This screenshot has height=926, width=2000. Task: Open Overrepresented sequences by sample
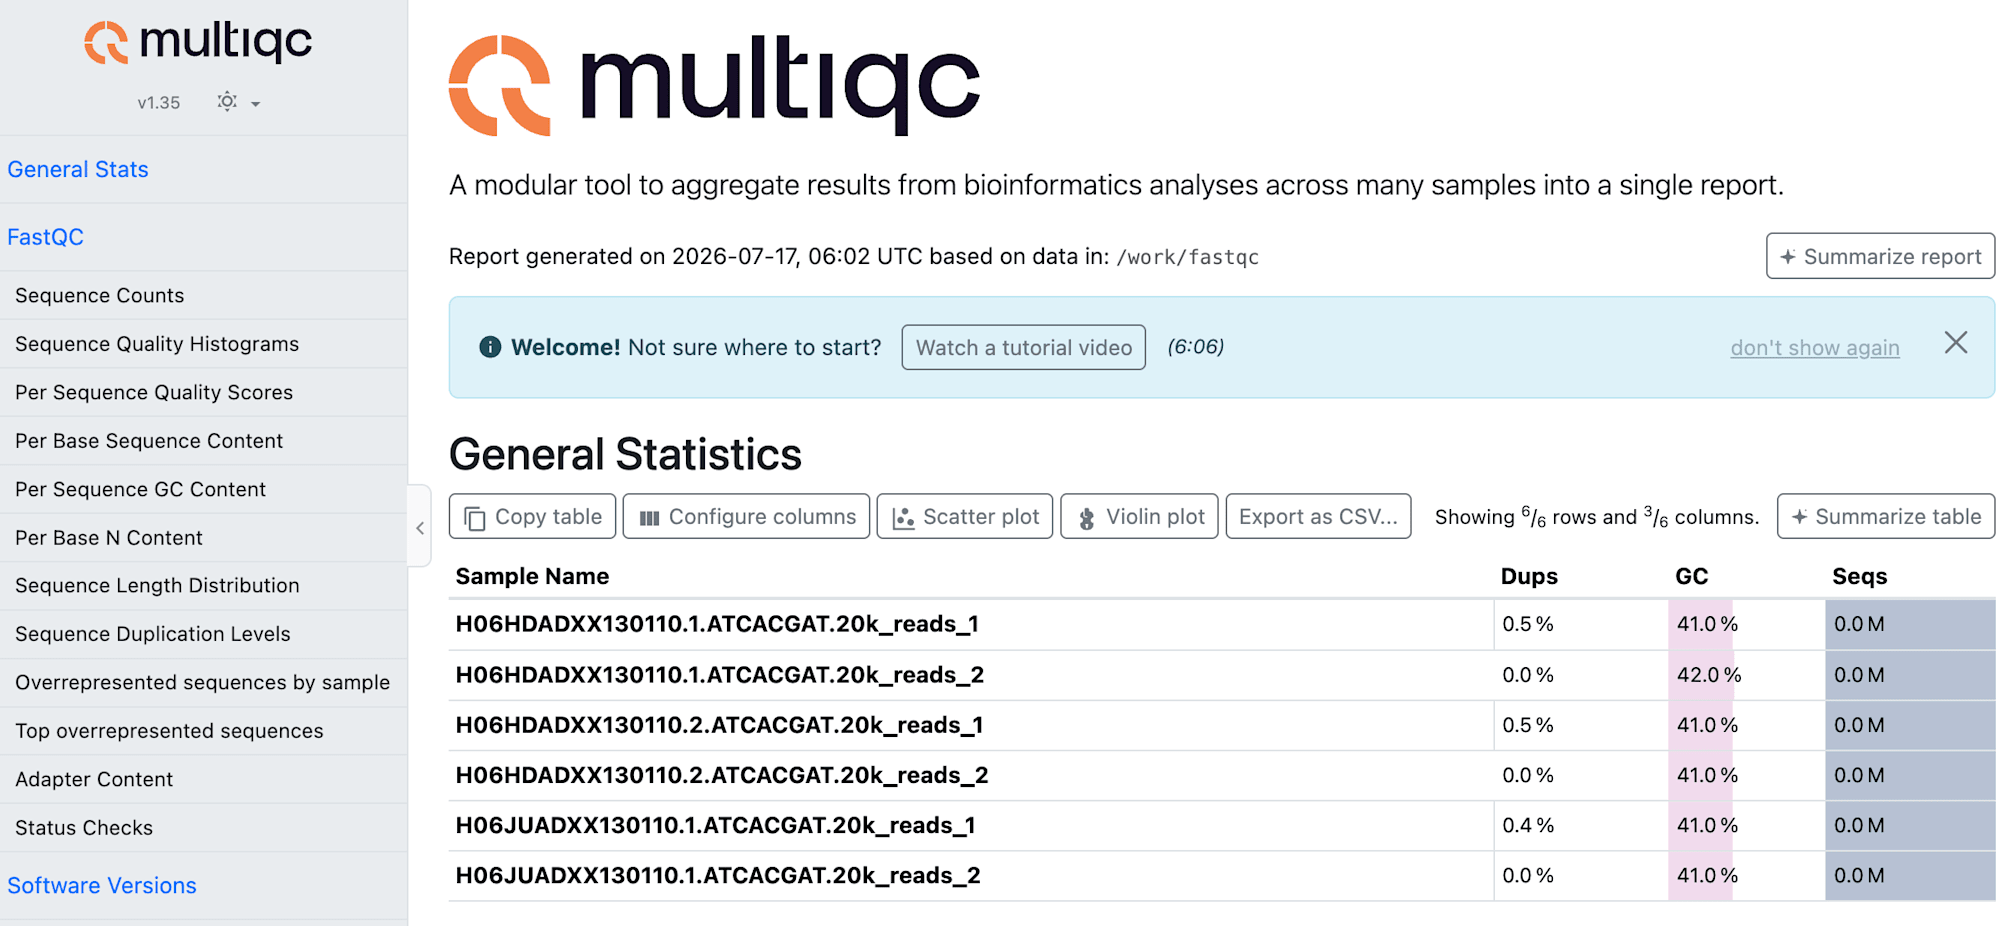203,682
